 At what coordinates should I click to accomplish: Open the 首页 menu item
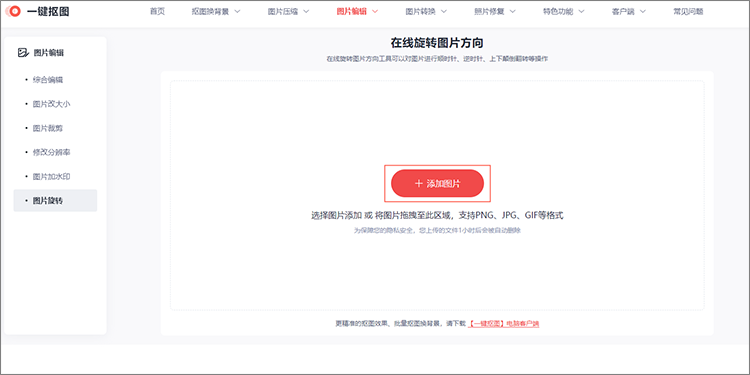click(157, 11)
